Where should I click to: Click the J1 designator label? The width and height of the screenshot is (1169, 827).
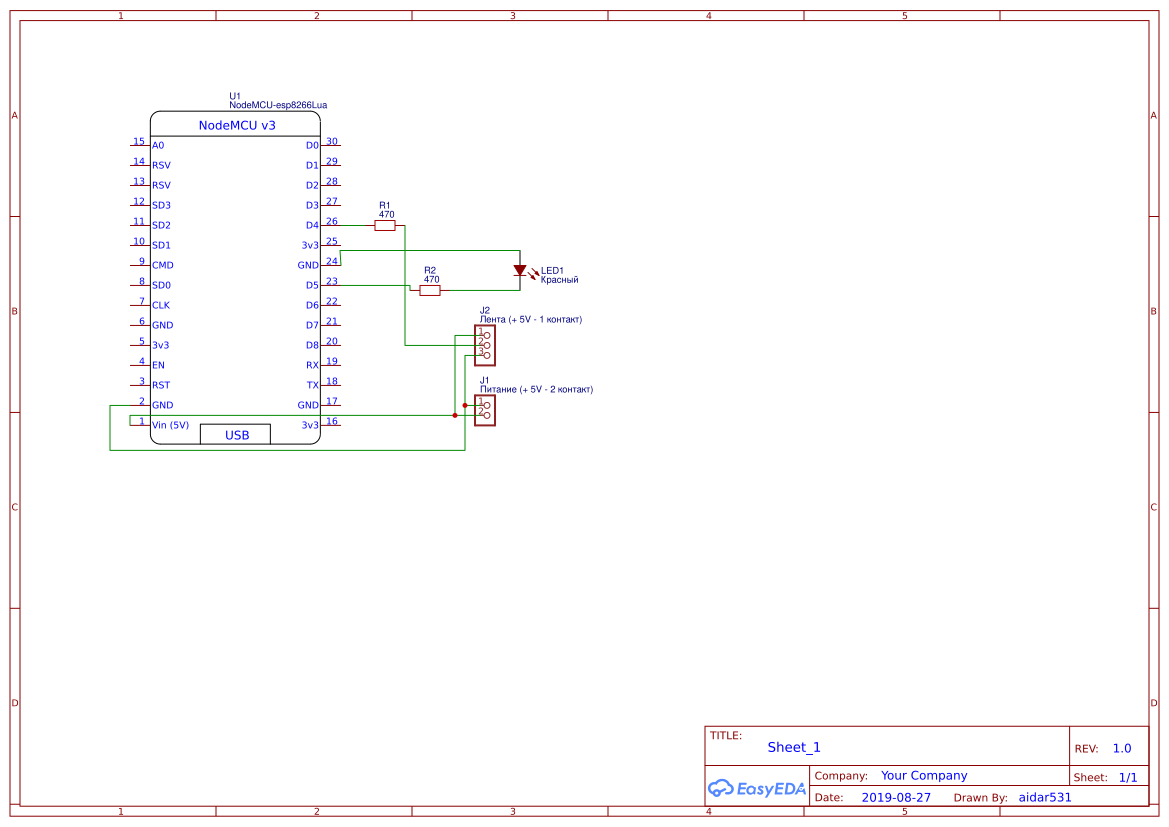[485, 380]
